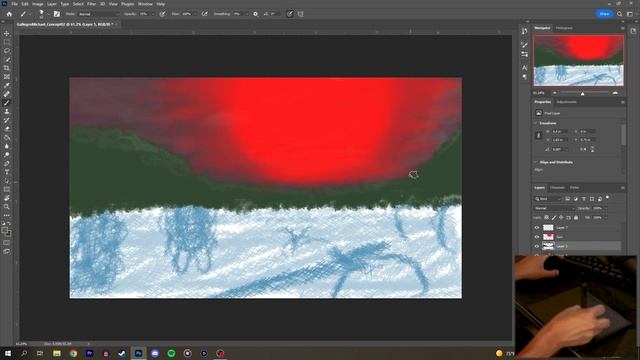Viewport: 640px width, 360px height.
Task: Open the Steam icon in the taskbar
Action: pos(122,353)
